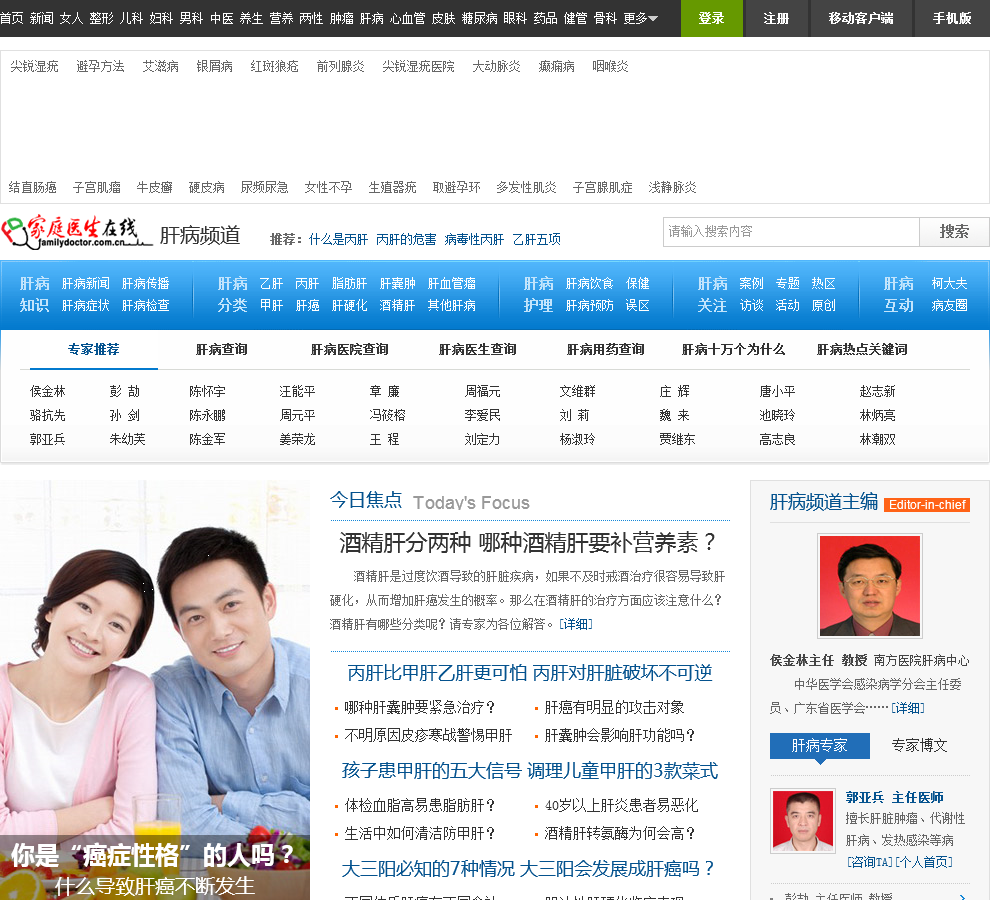Open 柯大夫 in blue navigation
Image resolution: width=990 pixels, height=900 pixels.
click(x=950, y=284)
